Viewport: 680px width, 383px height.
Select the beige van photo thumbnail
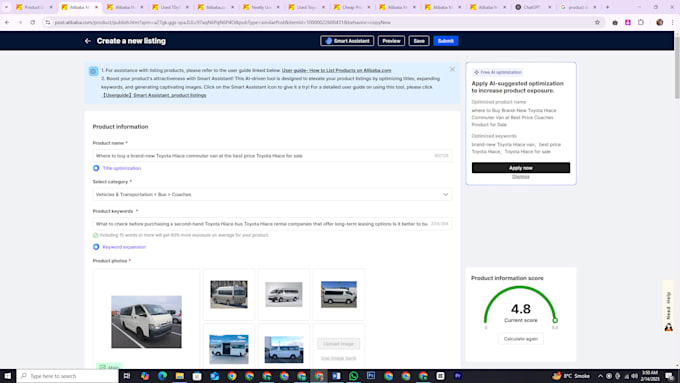click(x=229, y=295)
